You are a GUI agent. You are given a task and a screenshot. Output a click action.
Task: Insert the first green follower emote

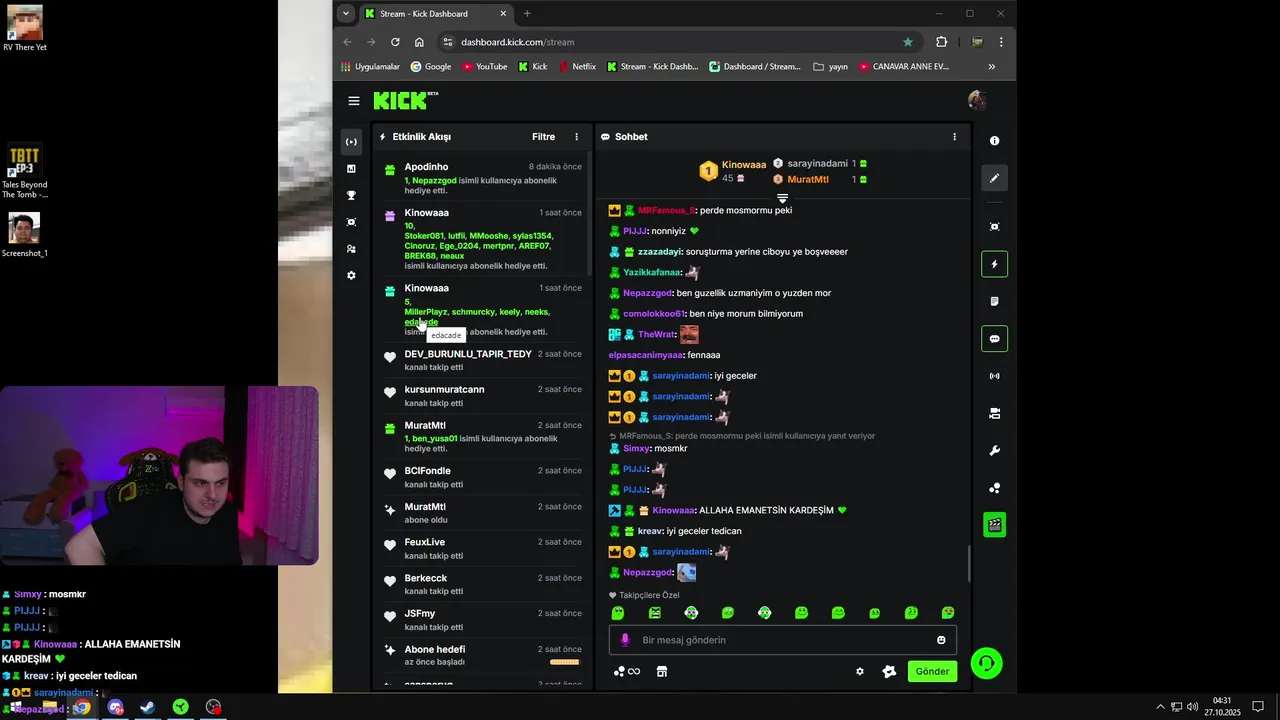pyautogui.click(x=618, y=613)
